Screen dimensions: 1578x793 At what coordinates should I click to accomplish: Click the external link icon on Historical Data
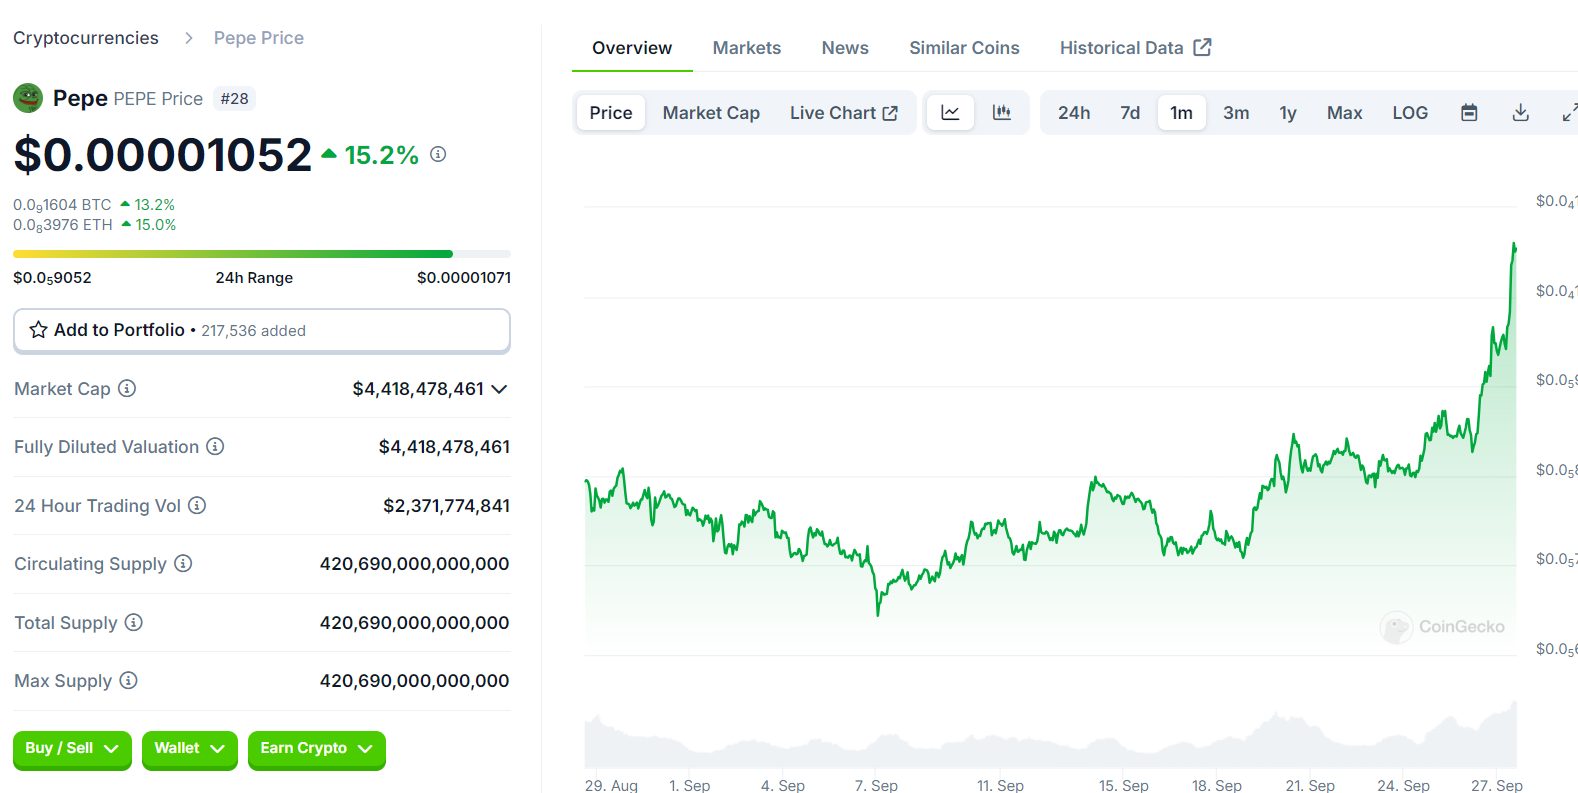tap(1202, 47)
